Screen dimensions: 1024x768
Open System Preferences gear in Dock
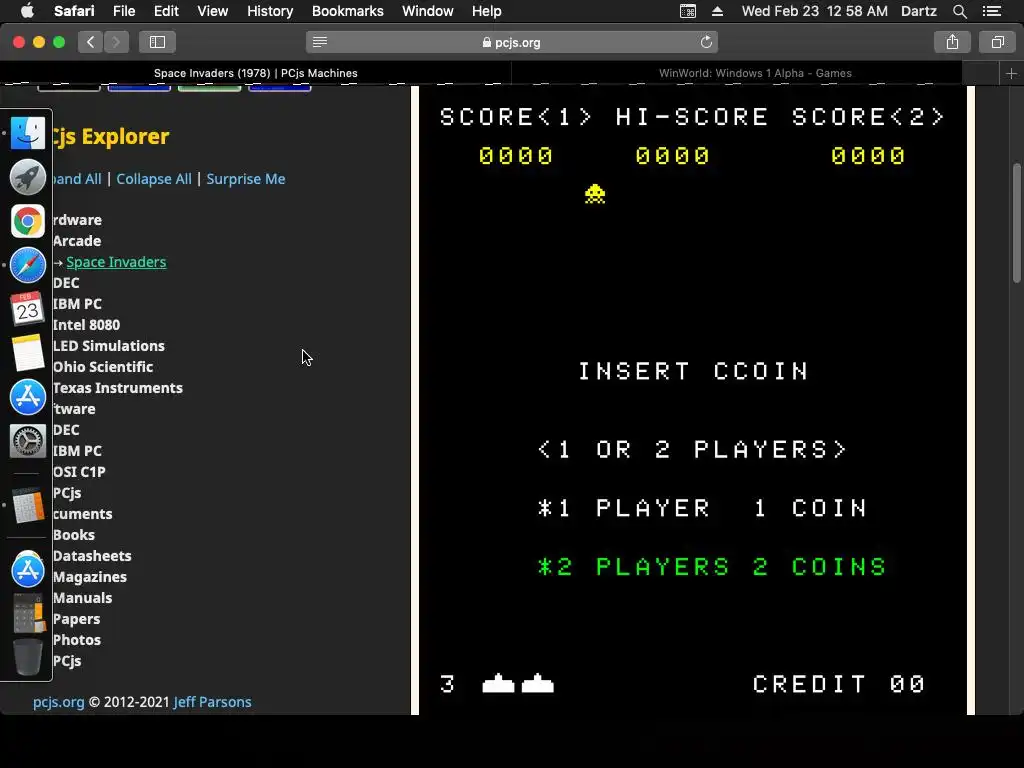pyautogui.click(x=27, y=441)
